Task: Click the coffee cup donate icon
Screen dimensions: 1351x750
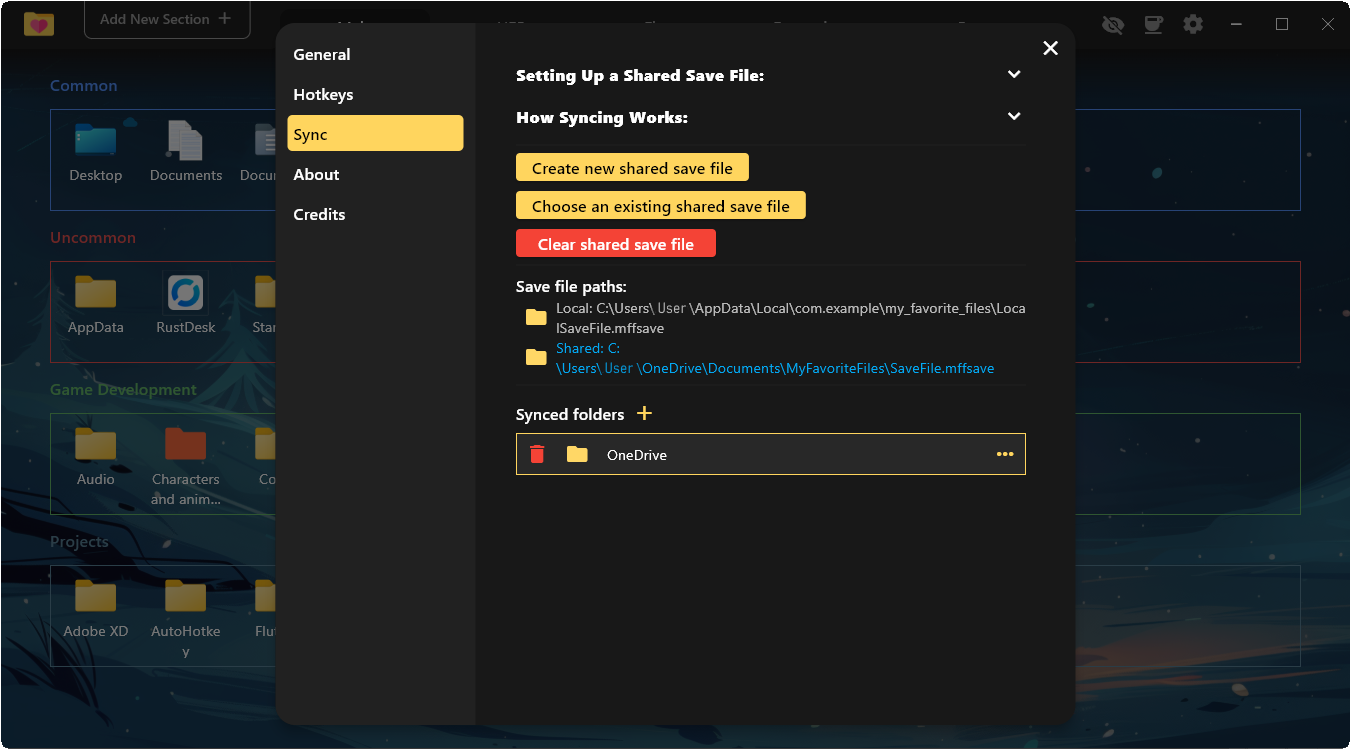Action: click(1153, 24)
